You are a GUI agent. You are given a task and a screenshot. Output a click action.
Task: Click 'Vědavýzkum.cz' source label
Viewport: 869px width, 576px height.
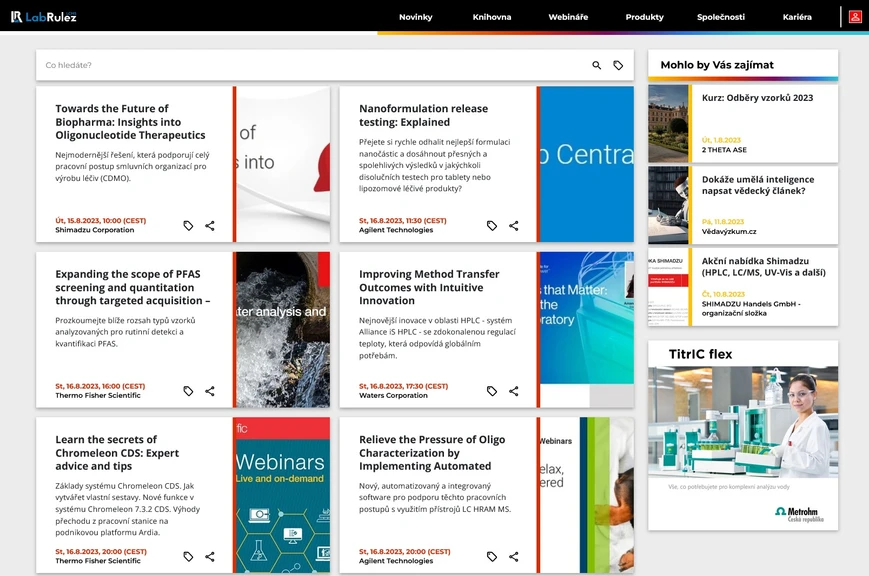pyautogui.click(x=729, y=232)
